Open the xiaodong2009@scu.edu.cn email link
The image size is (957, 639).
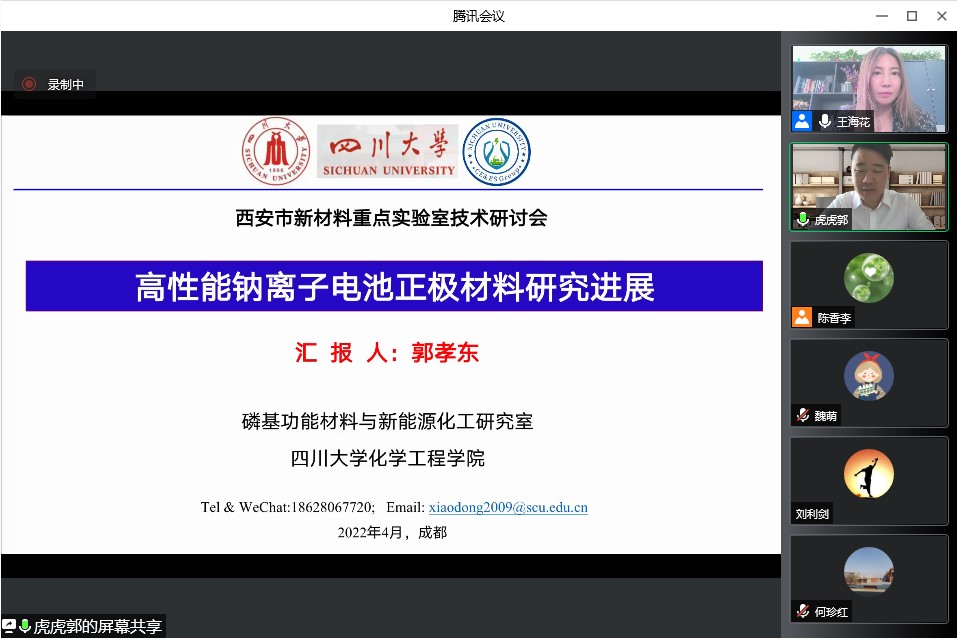coord(507,507)
